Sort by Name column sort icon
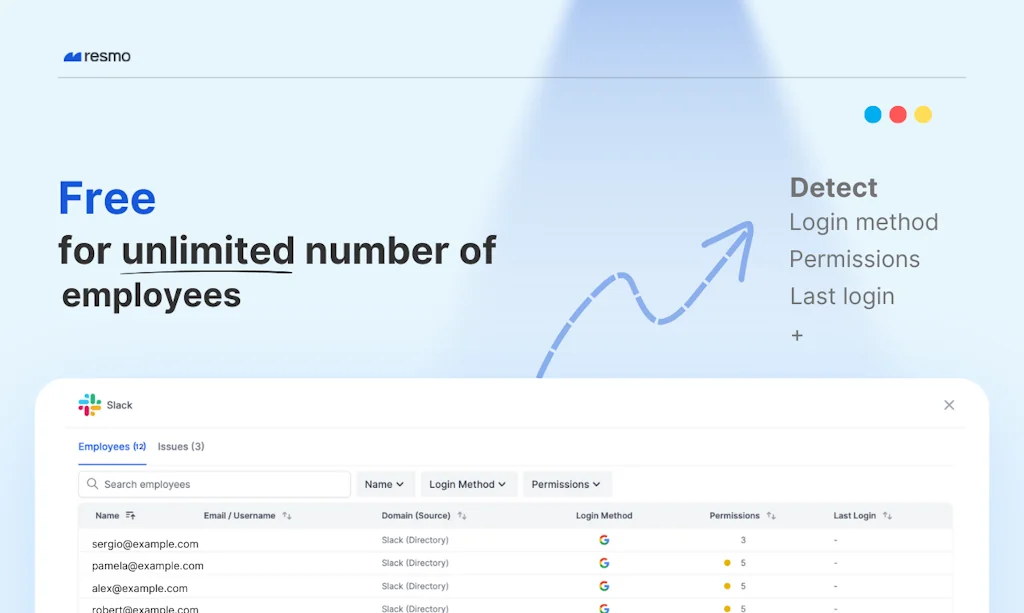The width and height of the screenshot is (1024, 613). (x=130, y=516)
